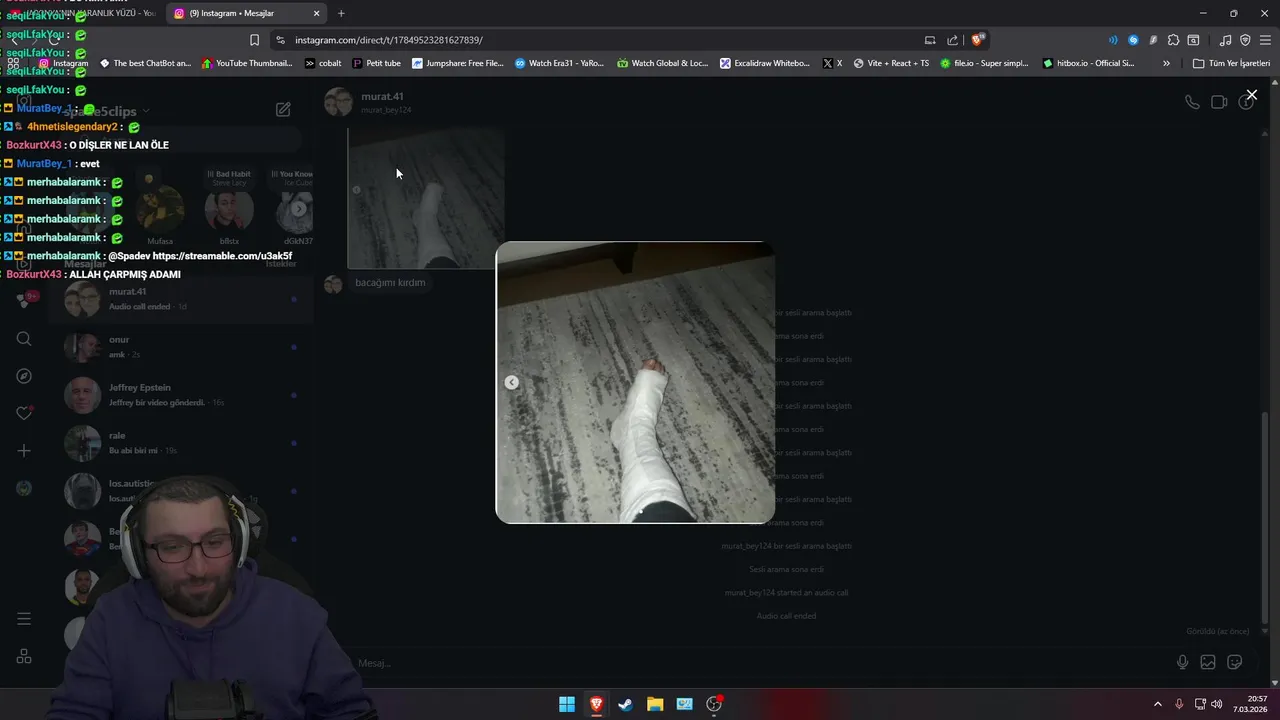Open a new browser tab

[341, 13]
